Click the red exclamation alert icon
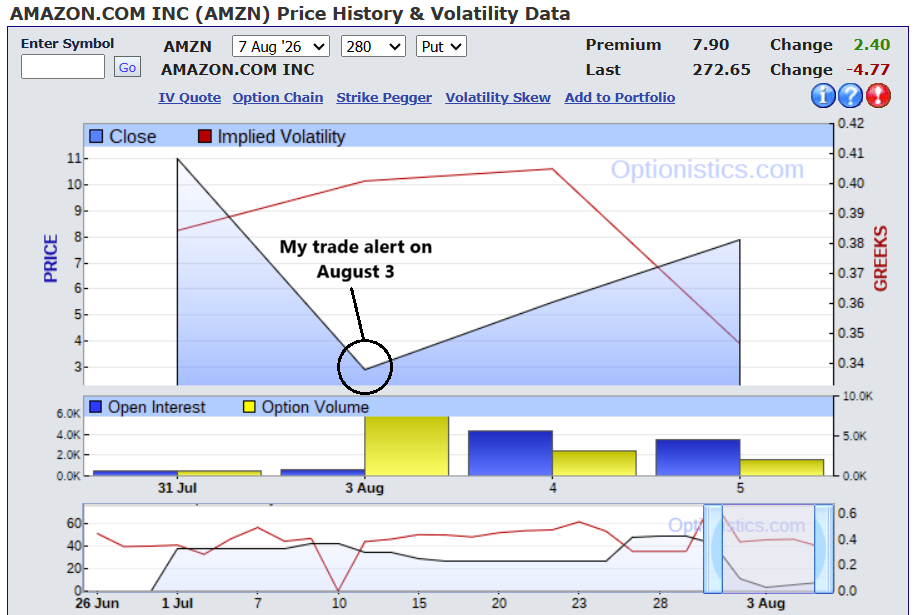 (878, 95)
